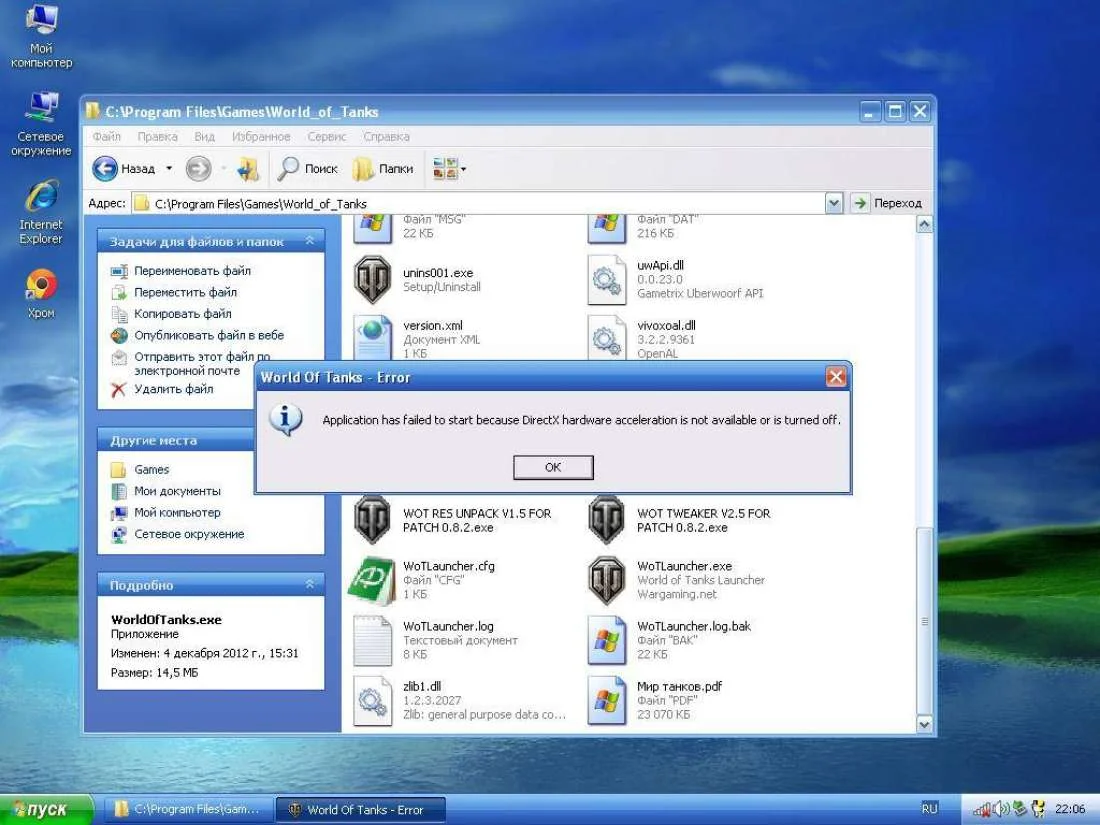Open the Сервис menu
The height and width of the screenshot is (825, 1100).
point(327,136)
